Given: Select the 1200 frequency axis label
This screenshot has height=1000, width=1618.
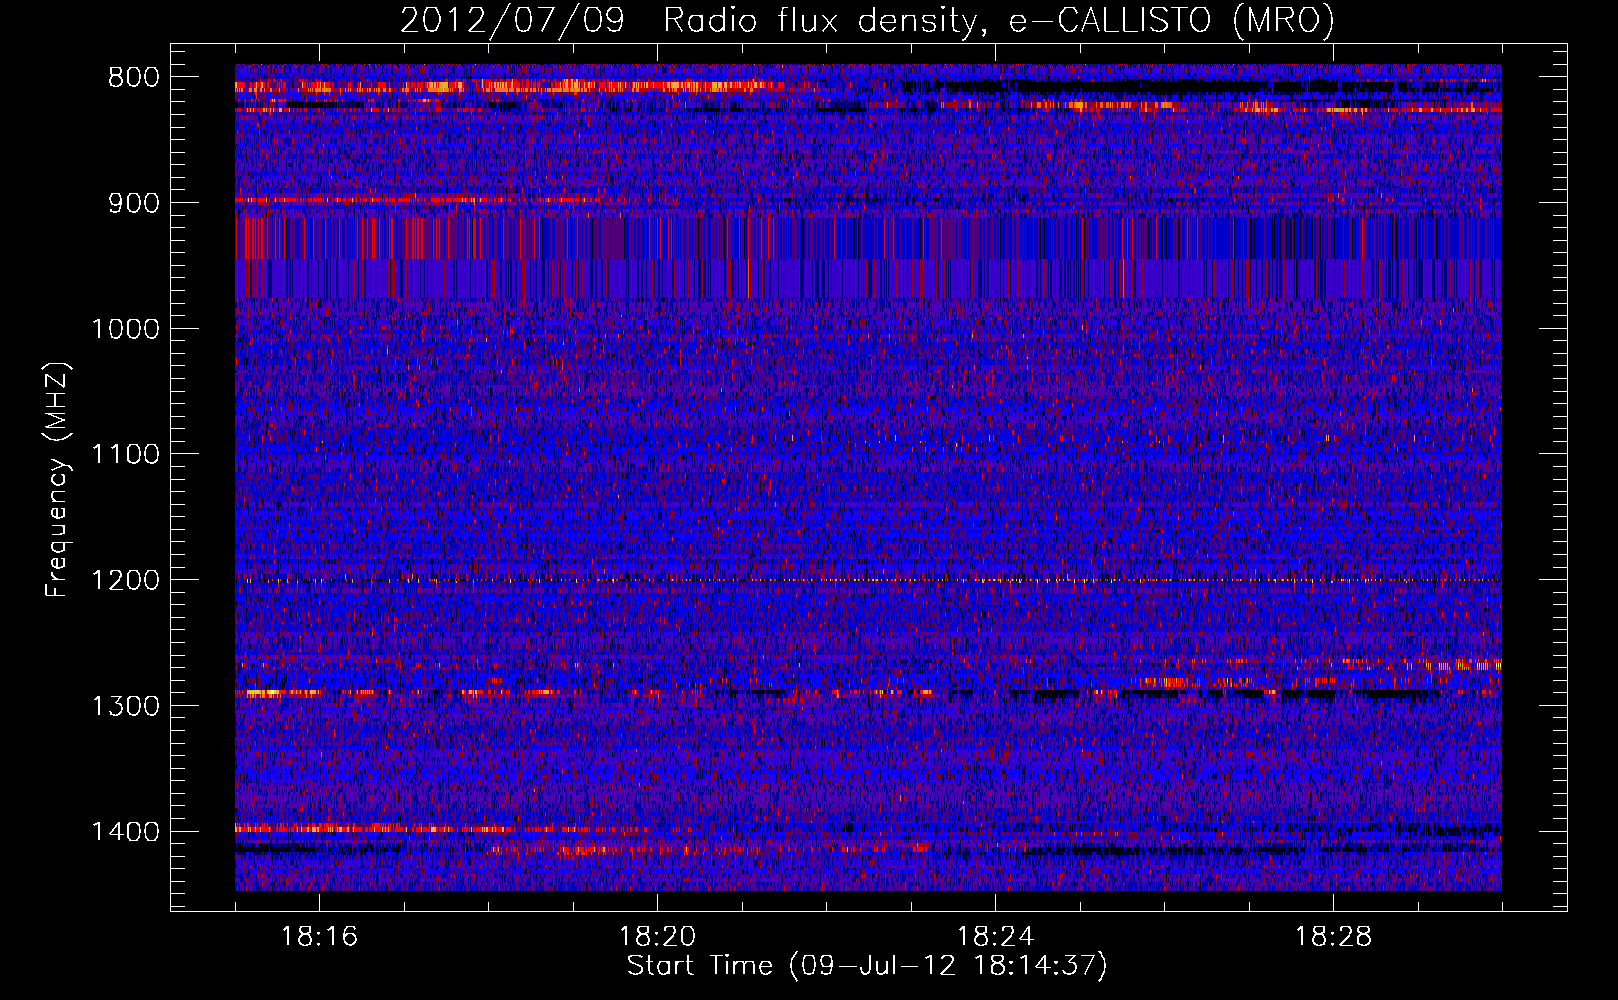Looking at the screenshot, I should pyautogui.click(x=125, y=580).
